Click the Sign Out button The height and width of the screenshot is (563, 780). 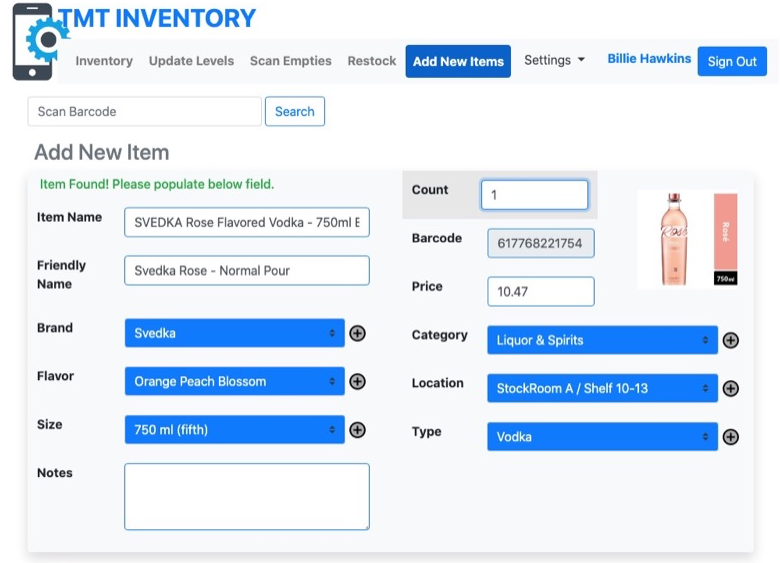[732, 61]
